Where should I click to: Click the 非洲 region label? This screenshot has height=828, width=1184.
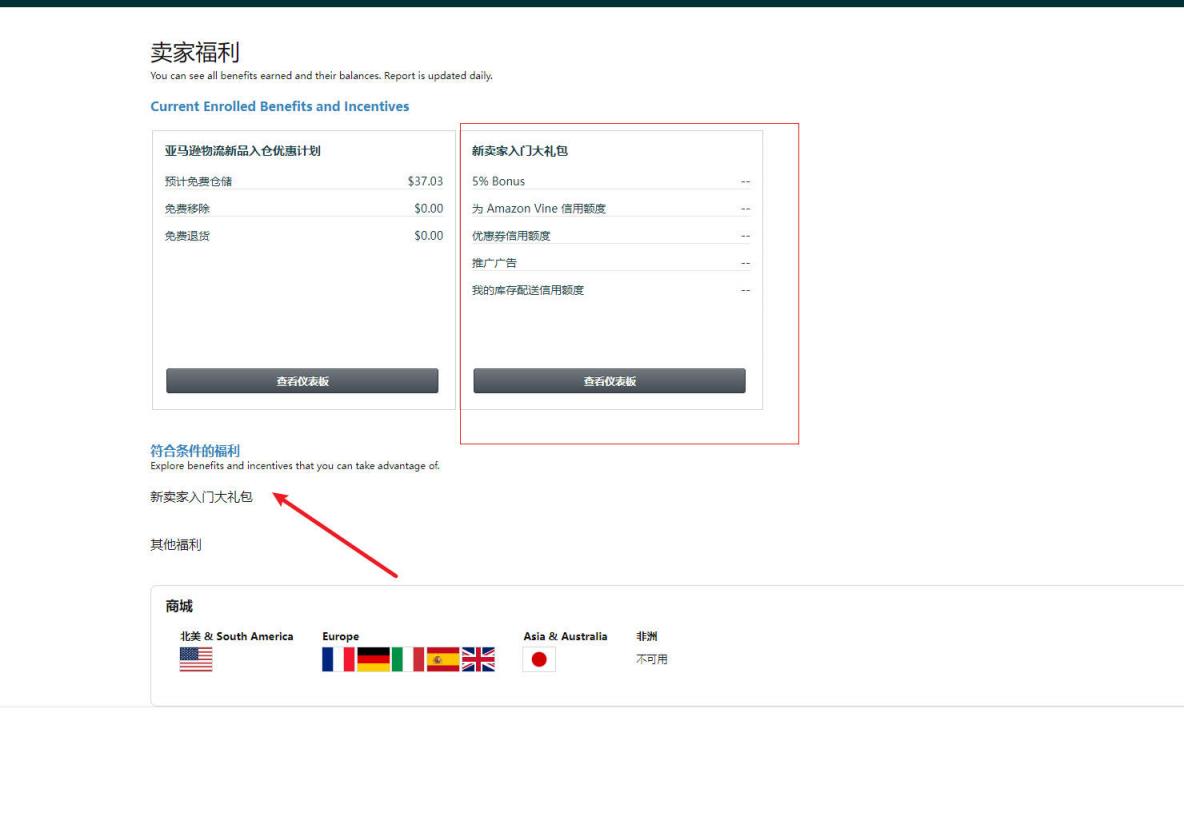tap(646, 636)
